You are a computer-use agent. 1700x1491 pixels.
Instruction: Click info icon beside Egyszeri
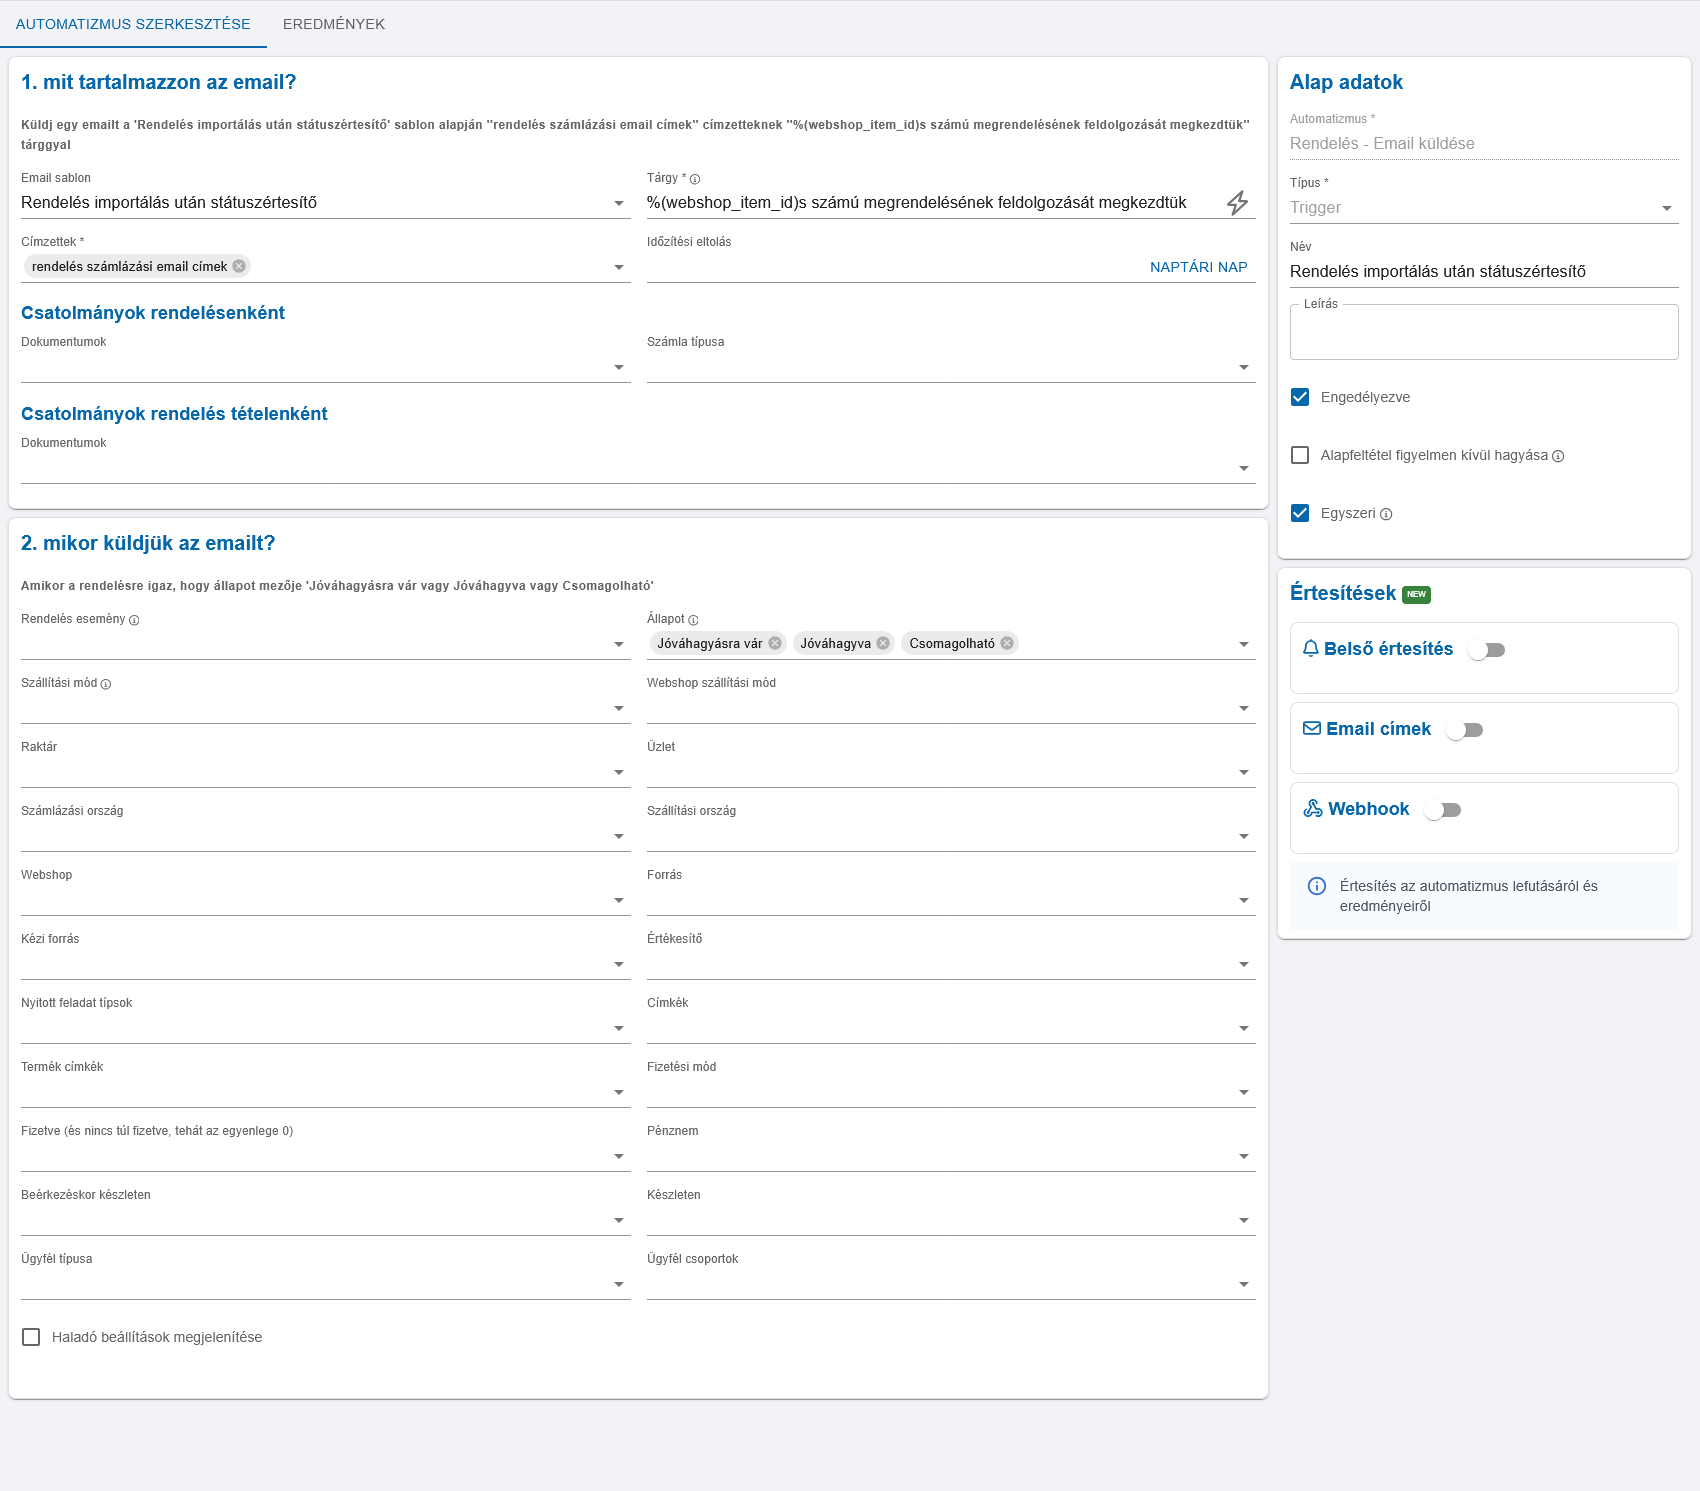(1386, 514)
